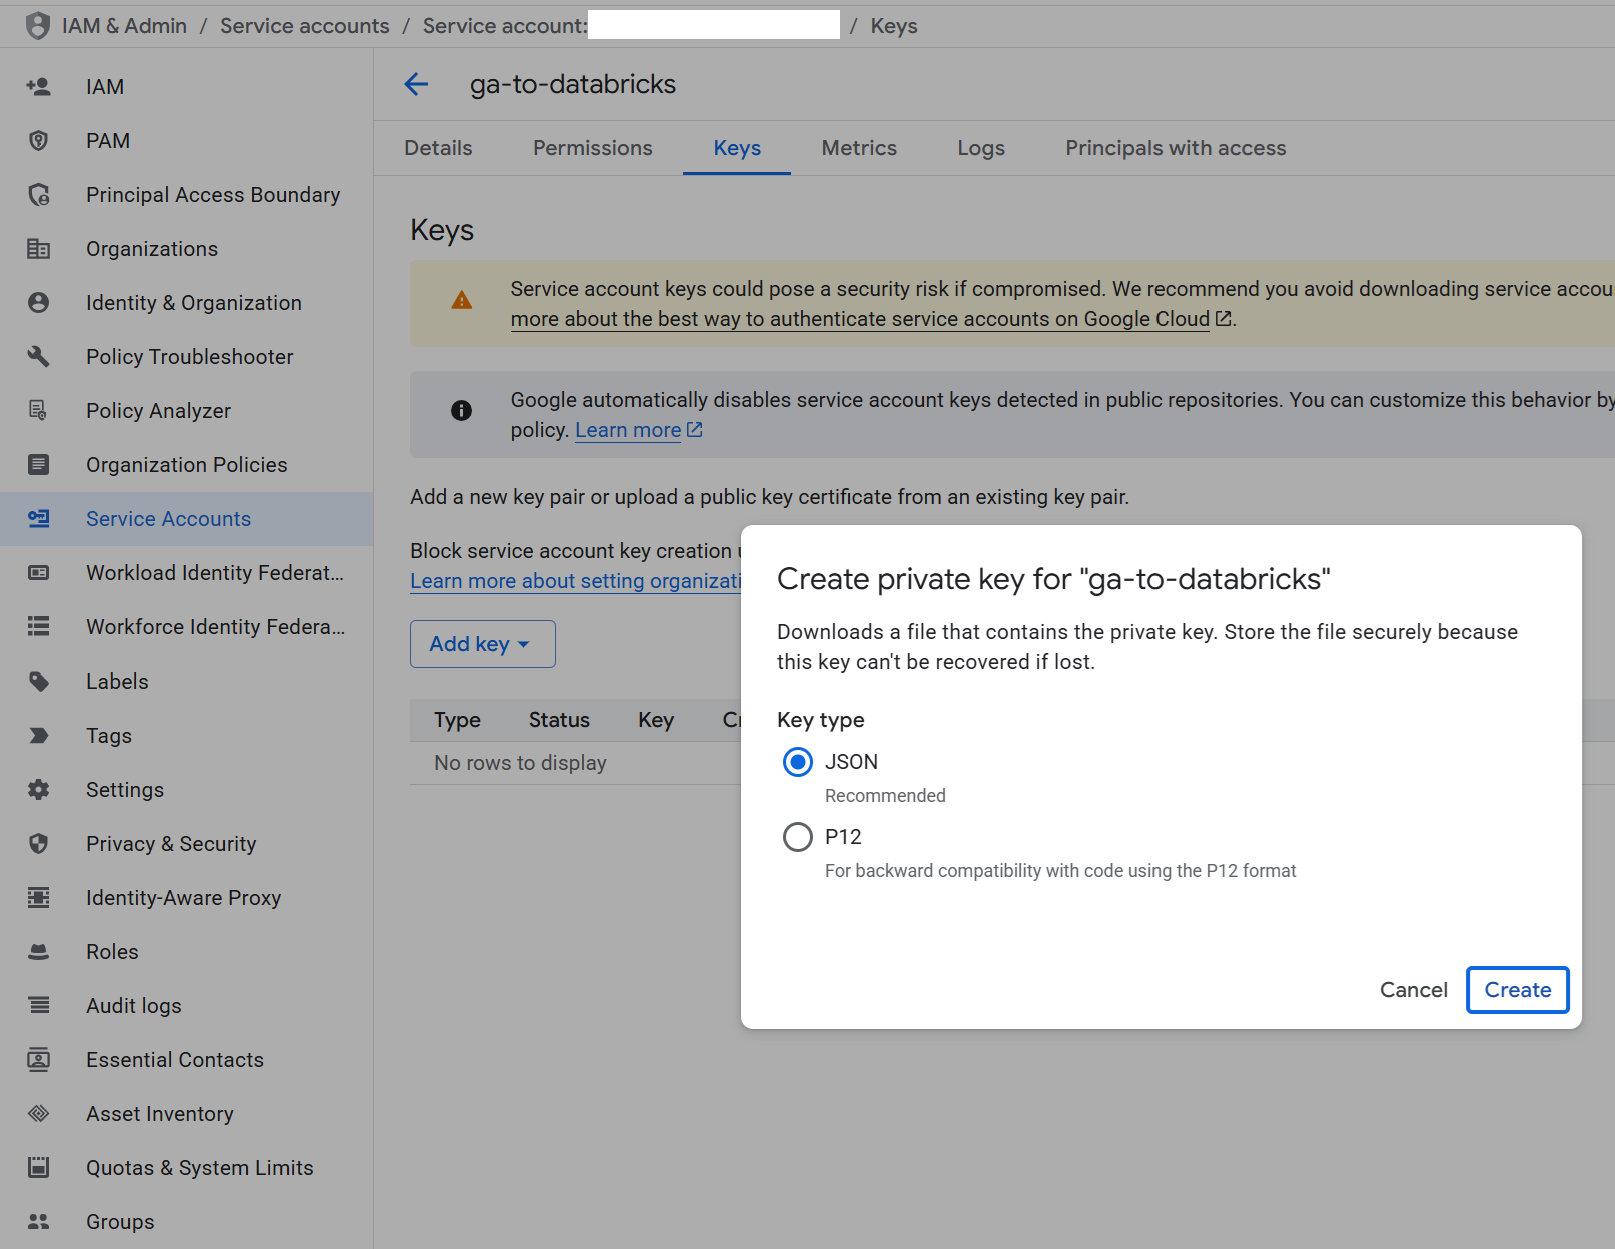
Task: Open the Learn more link about policy
Action: [639, 430]
